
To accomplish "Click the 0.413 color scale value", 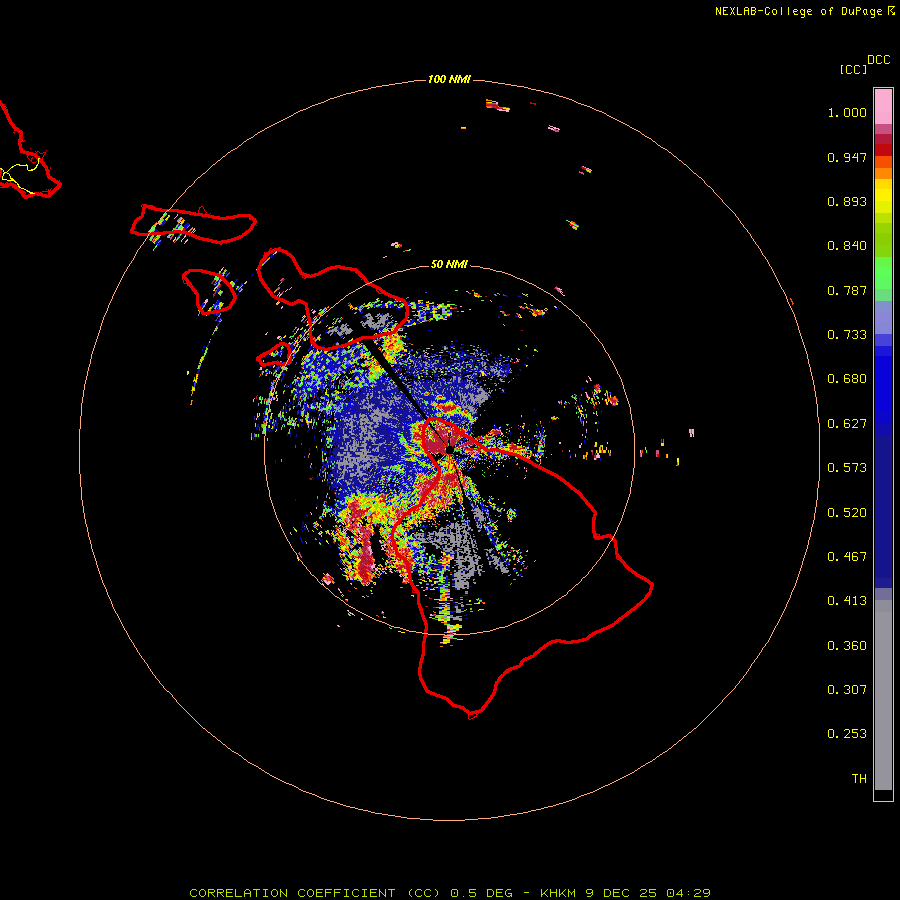I will pos(847,601).
